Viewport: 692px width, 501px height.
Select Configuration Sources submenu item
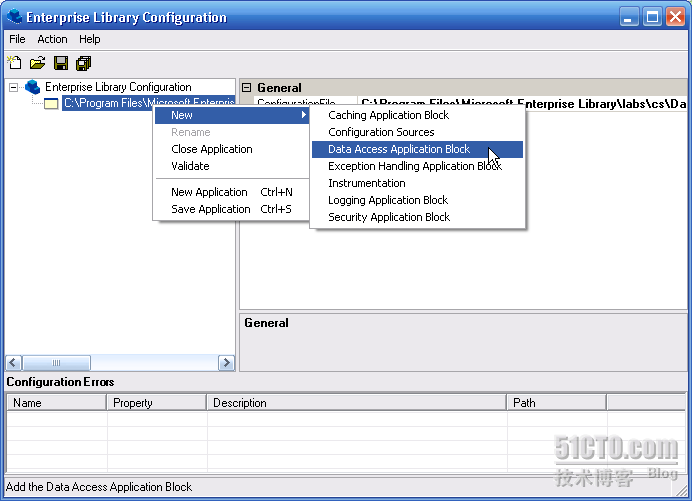click(x=417, y=132)
